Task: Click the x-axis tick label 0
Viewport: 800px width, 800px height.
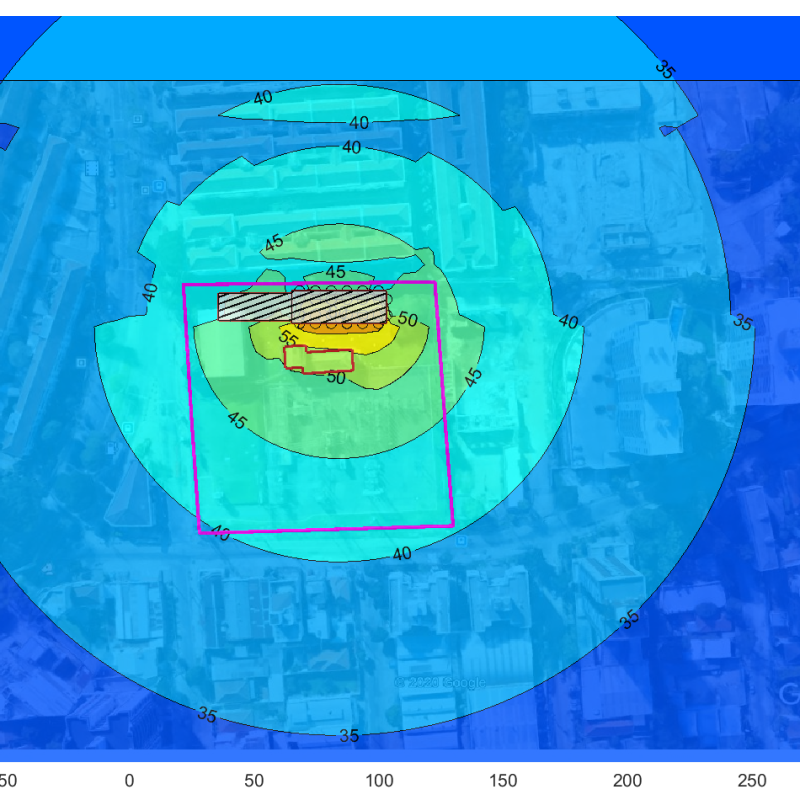Action: pyautogui.click(x=129, y=780)
